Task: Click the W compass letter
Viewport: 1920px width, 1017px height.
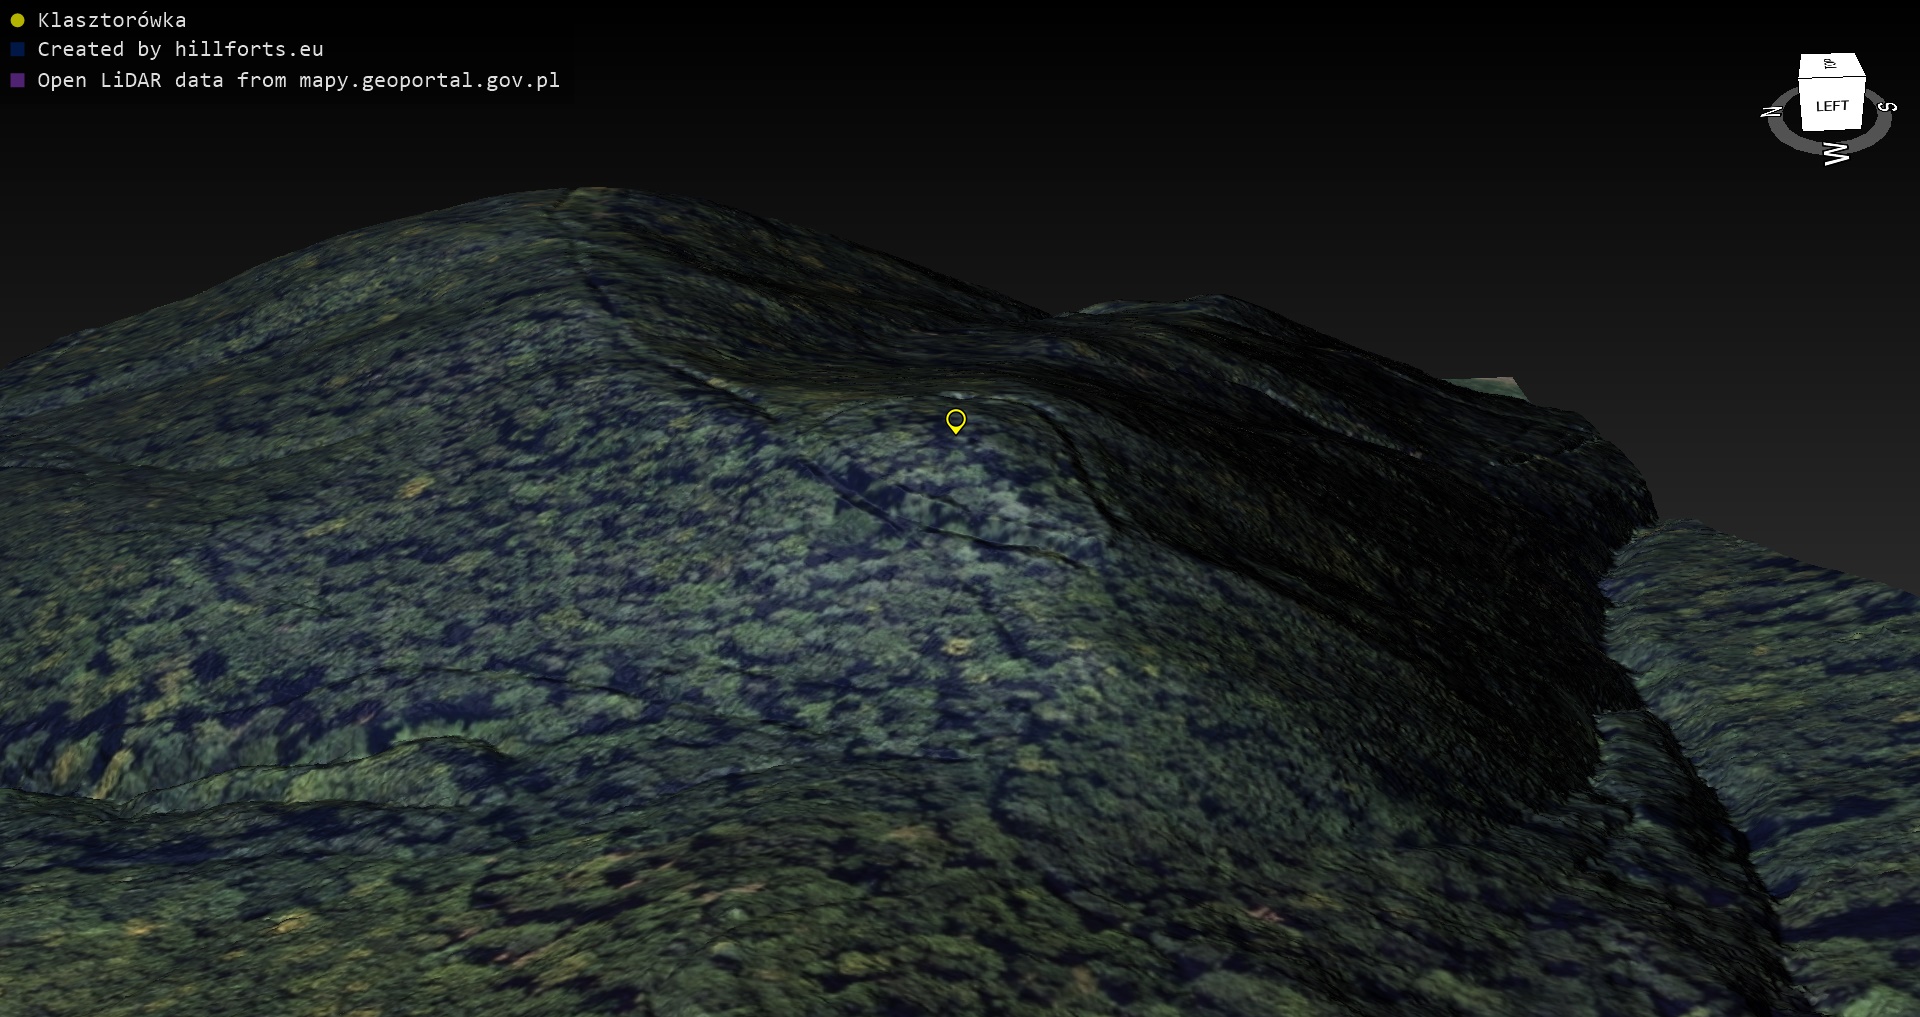Action: tap(1836, 153)
